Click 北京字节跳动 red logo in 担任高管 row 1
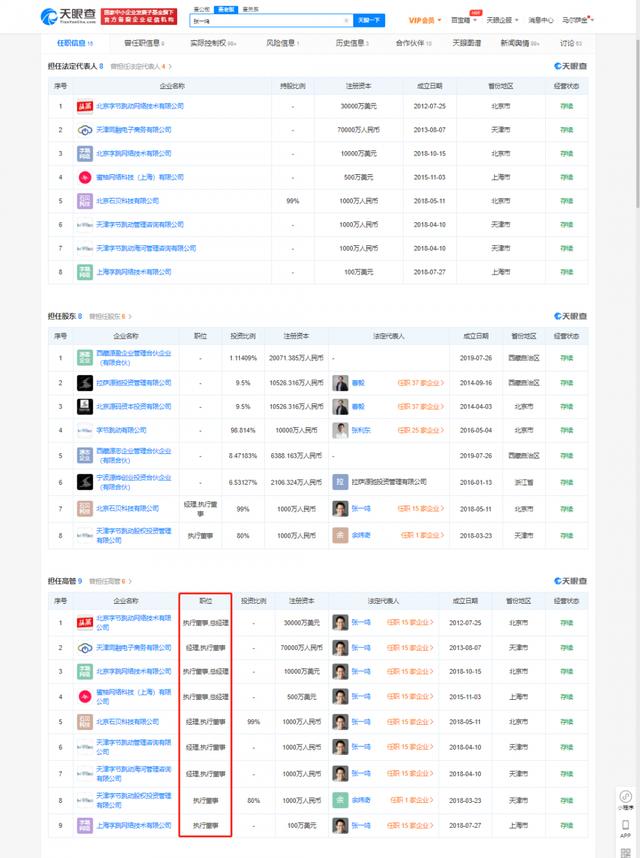 point(84,623)
